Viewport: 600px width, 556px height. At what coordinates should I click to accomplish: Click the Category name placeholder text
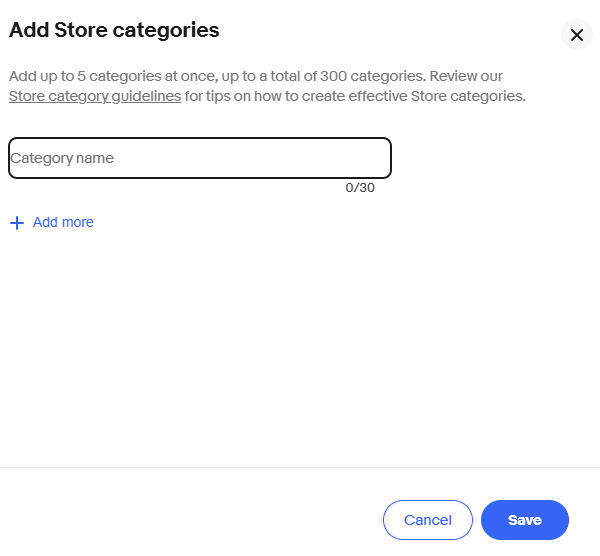pyautogui.click(x=62, y=158)
